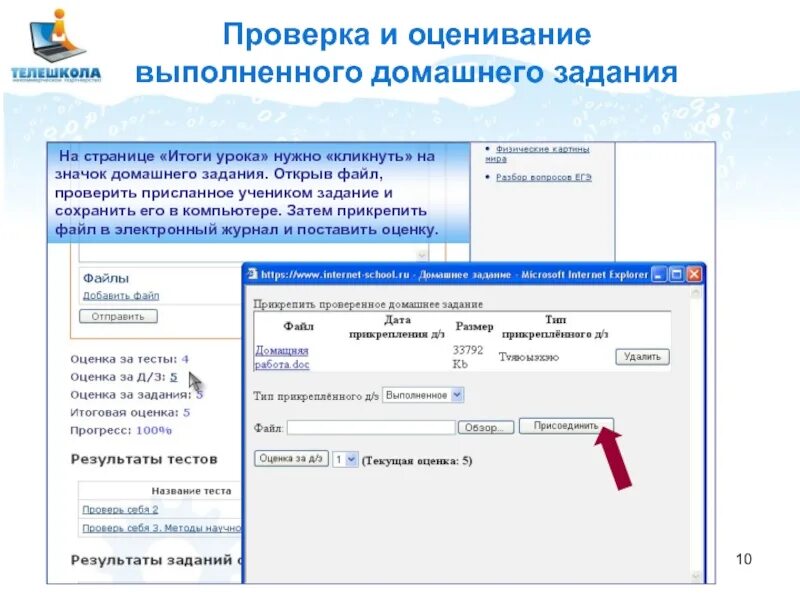Open Проверь себя 3. Методы научного link
This screenshot has width=800, height=600.
161,528
